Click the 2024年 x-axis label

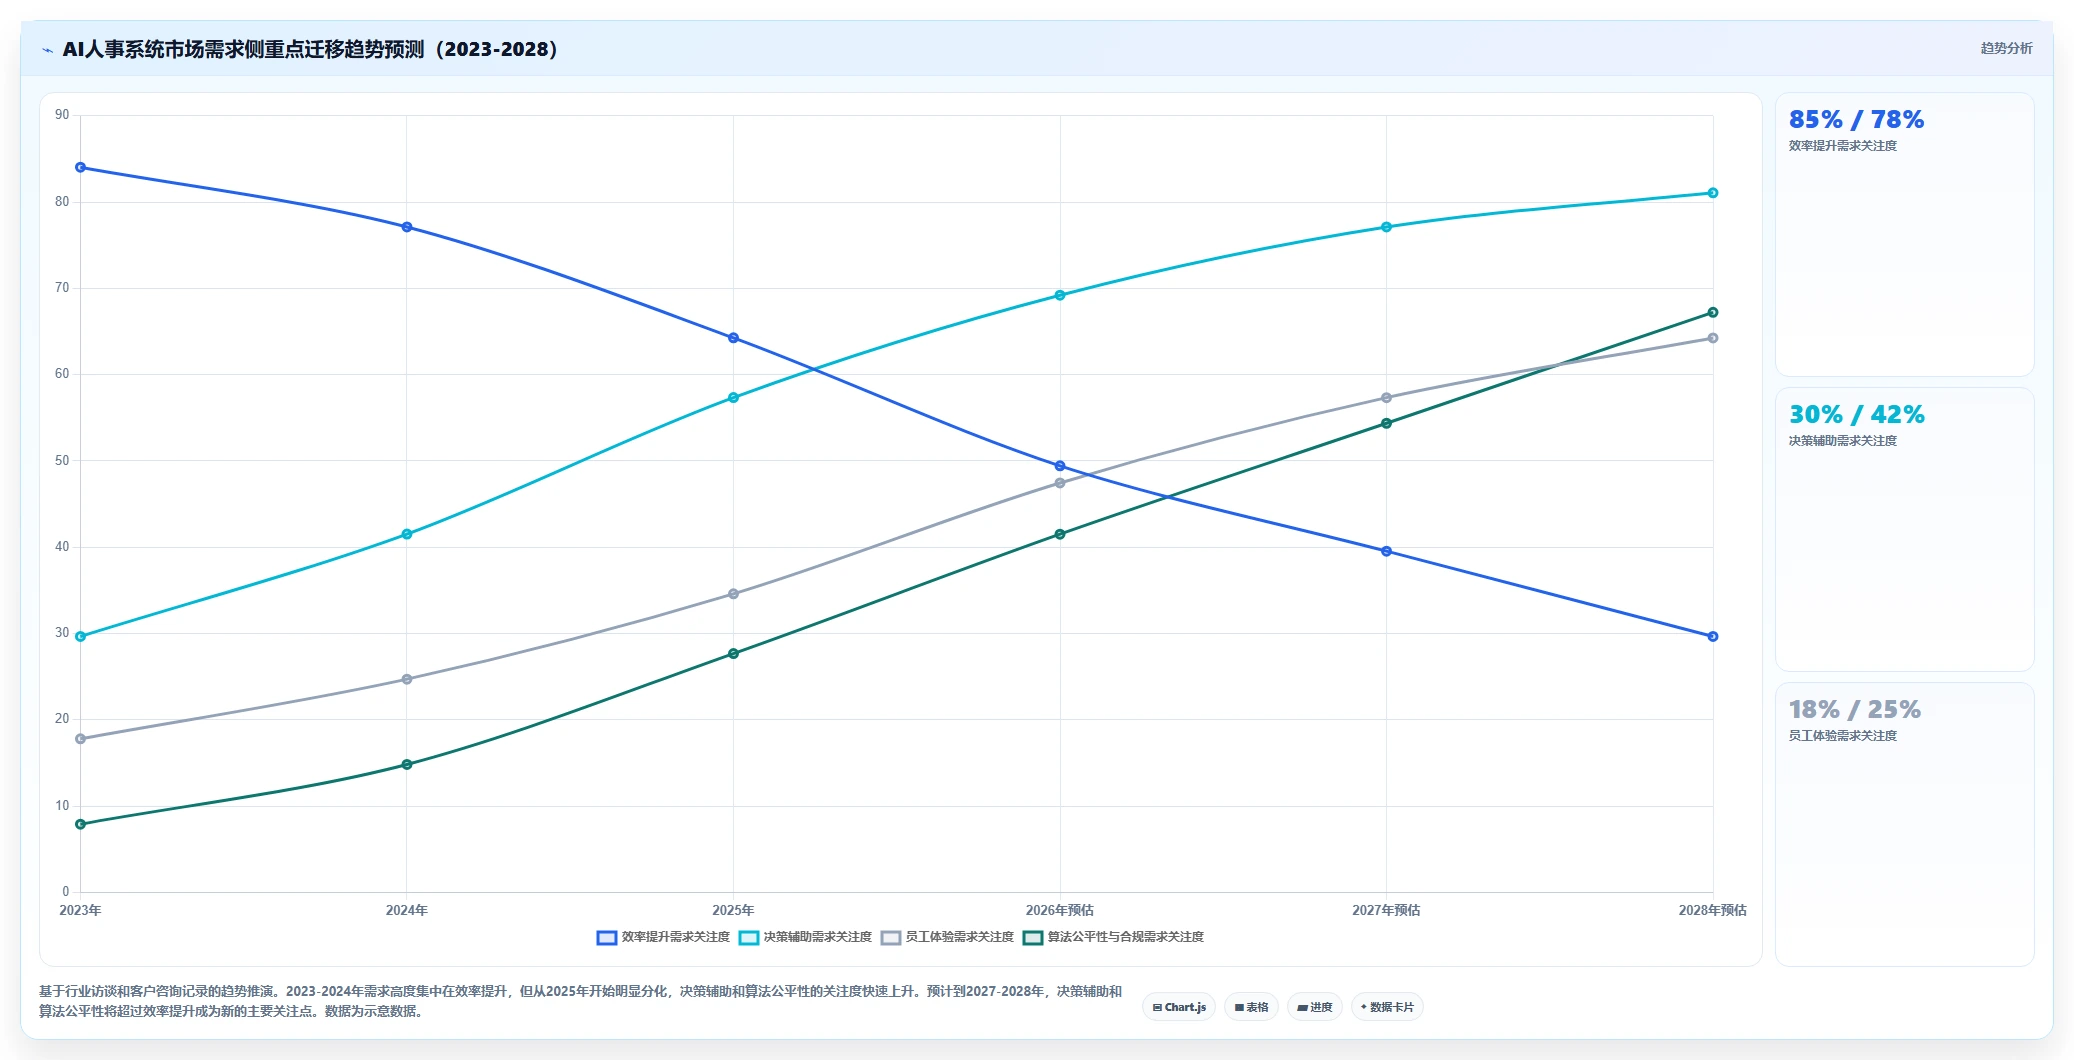pos(407,910)
